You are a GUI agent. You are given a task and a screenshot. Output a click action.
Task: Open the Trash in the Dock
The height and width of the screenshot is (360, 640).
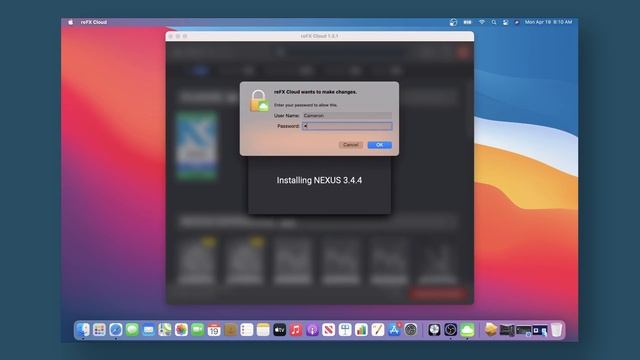pos(556,329)
